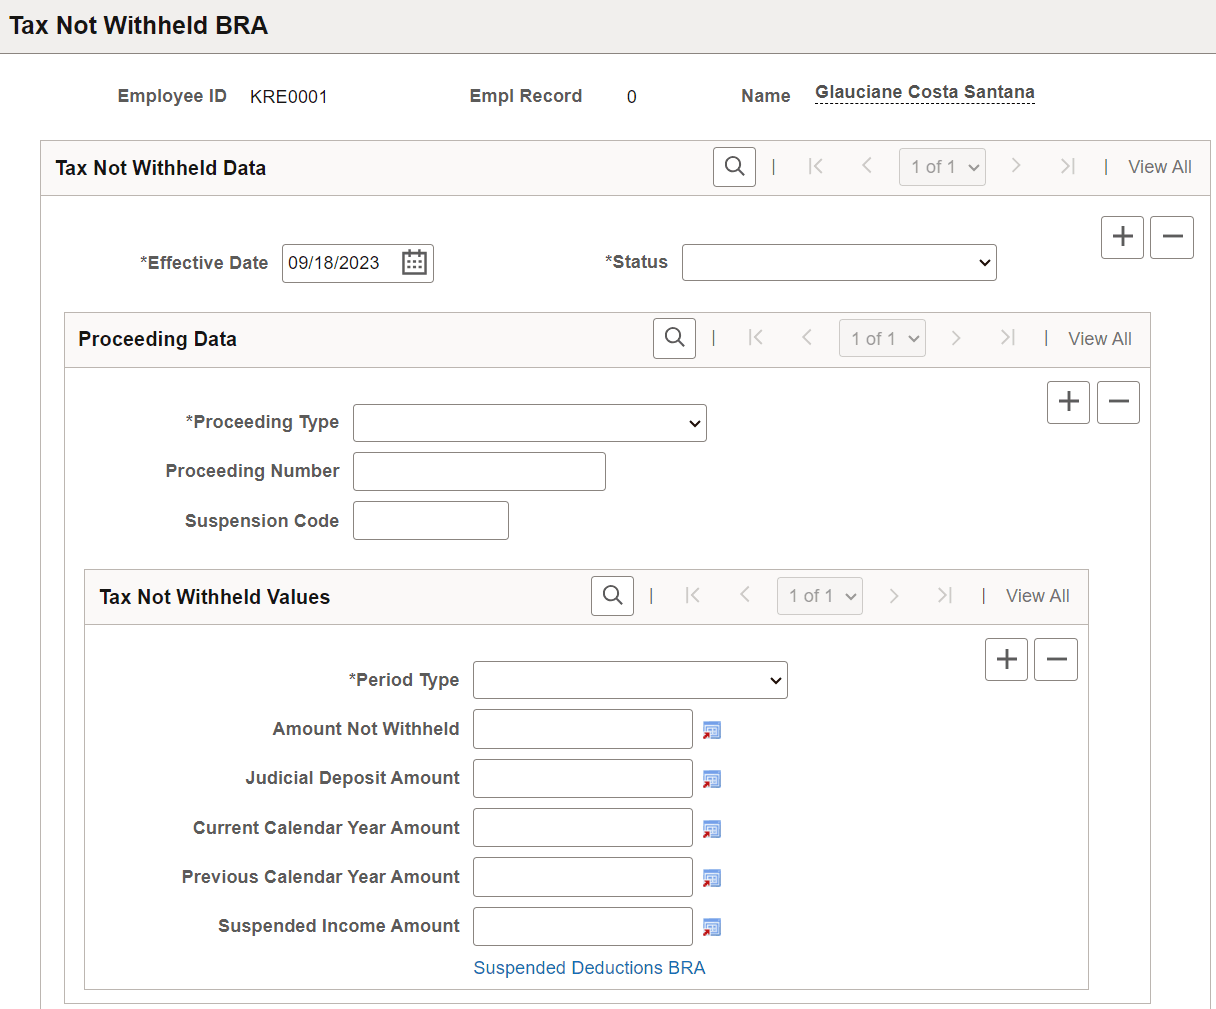1216x1009 pixels.
Task: Go to last row in Tax Not Withheld Data
Action: [x=1067, y=167]
